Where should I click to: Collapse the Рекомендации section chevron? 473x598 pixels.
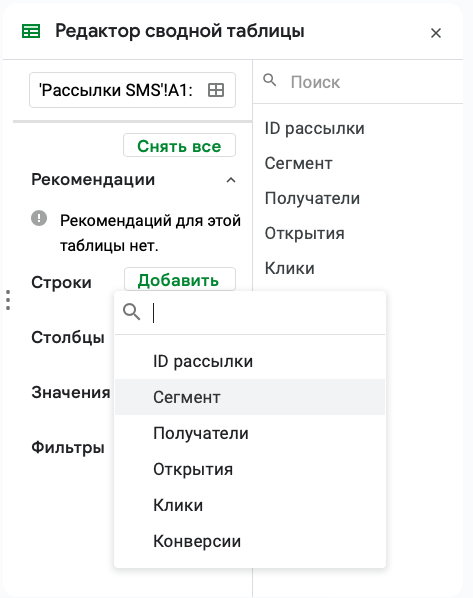(x=231, y=180)
